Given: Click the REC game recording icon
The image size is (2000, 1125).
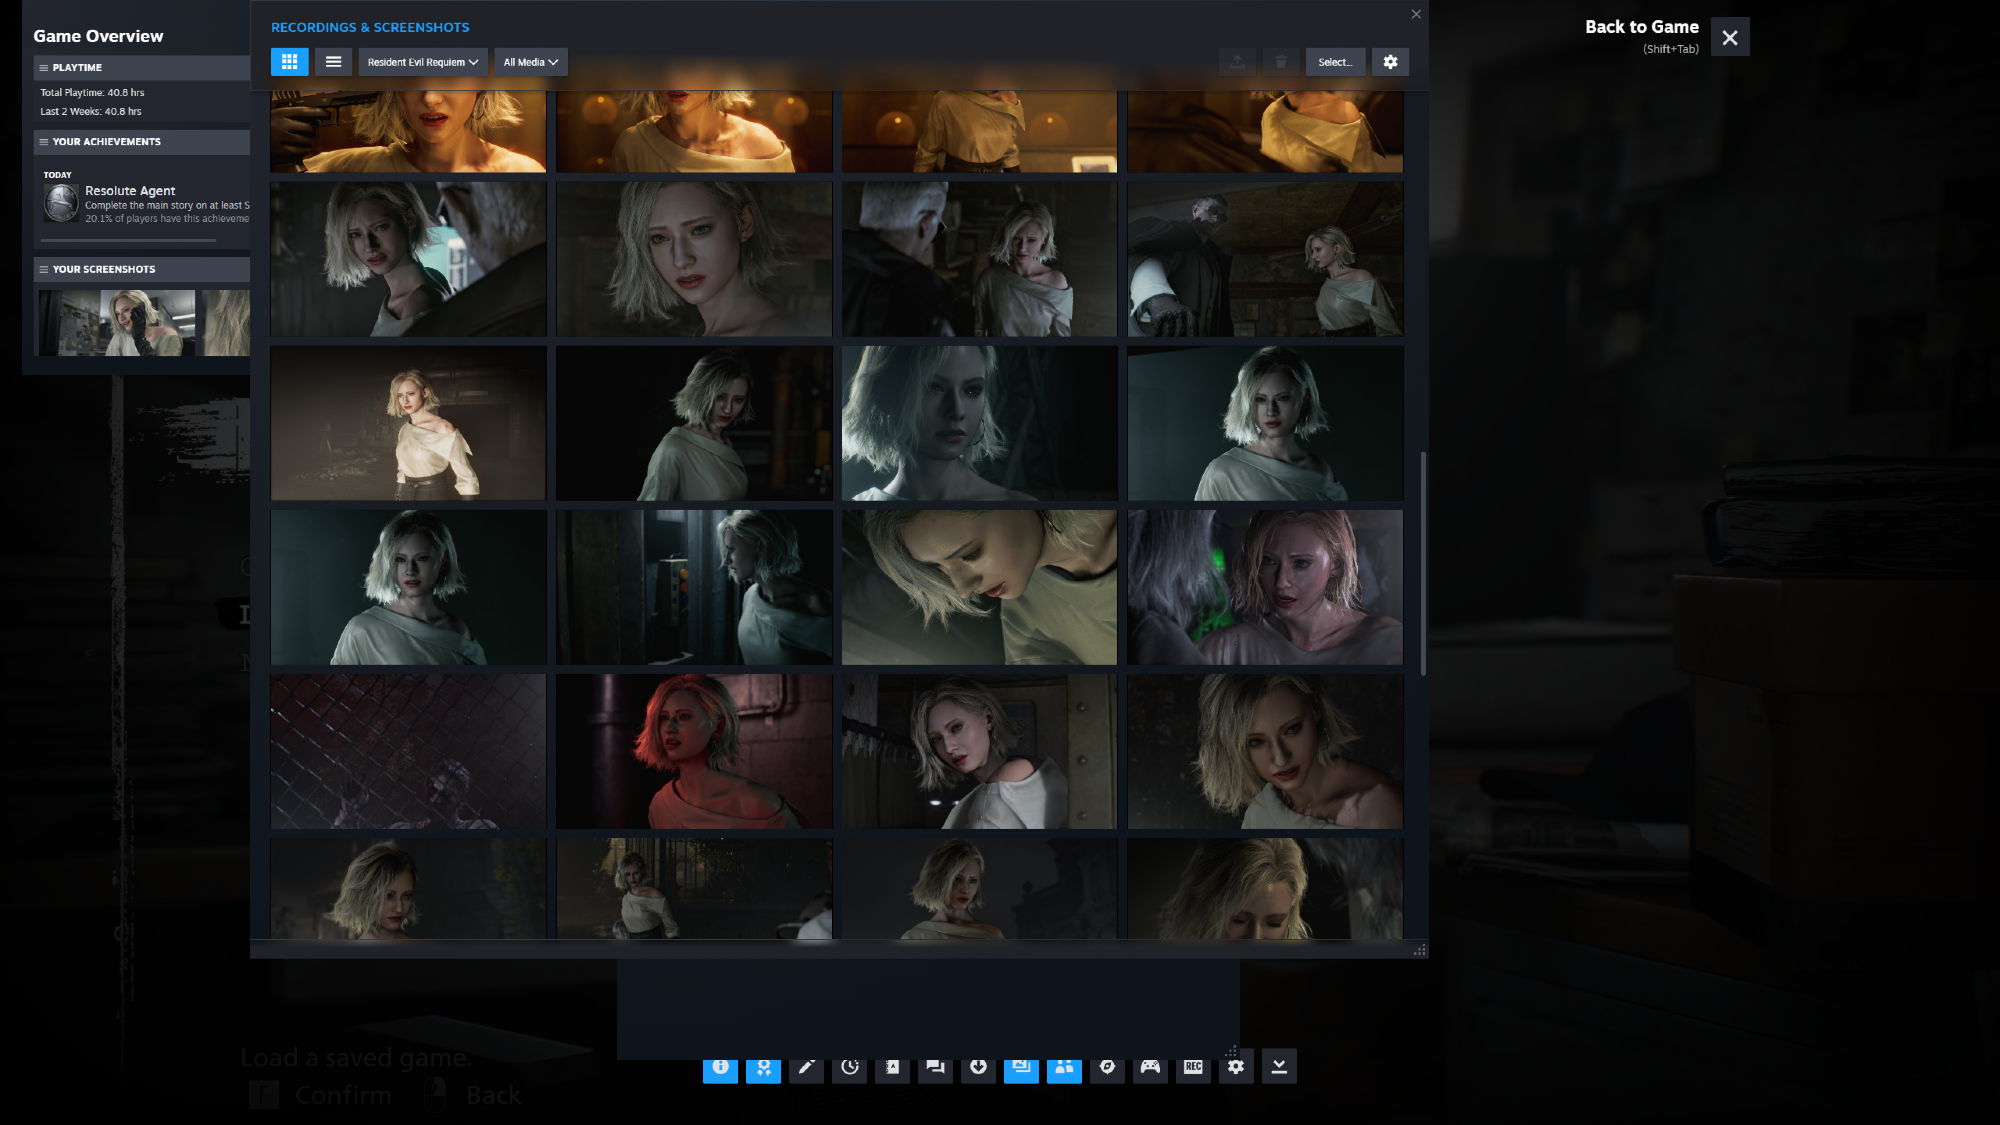Looking at the screenshot, I should tap(1193, 1067).
